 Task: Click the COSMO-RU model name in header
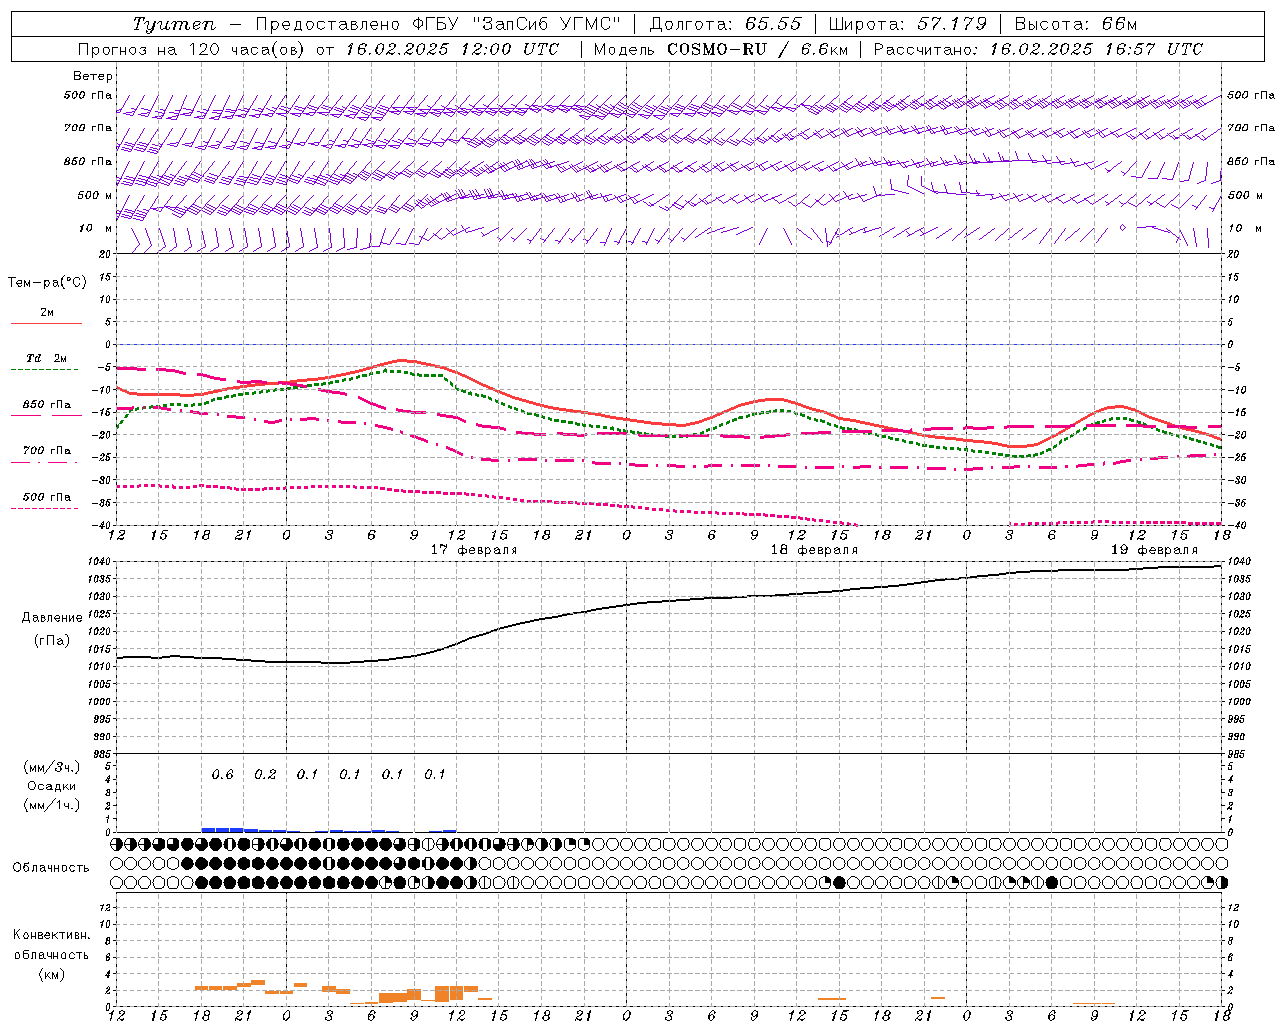coord(717,49)
